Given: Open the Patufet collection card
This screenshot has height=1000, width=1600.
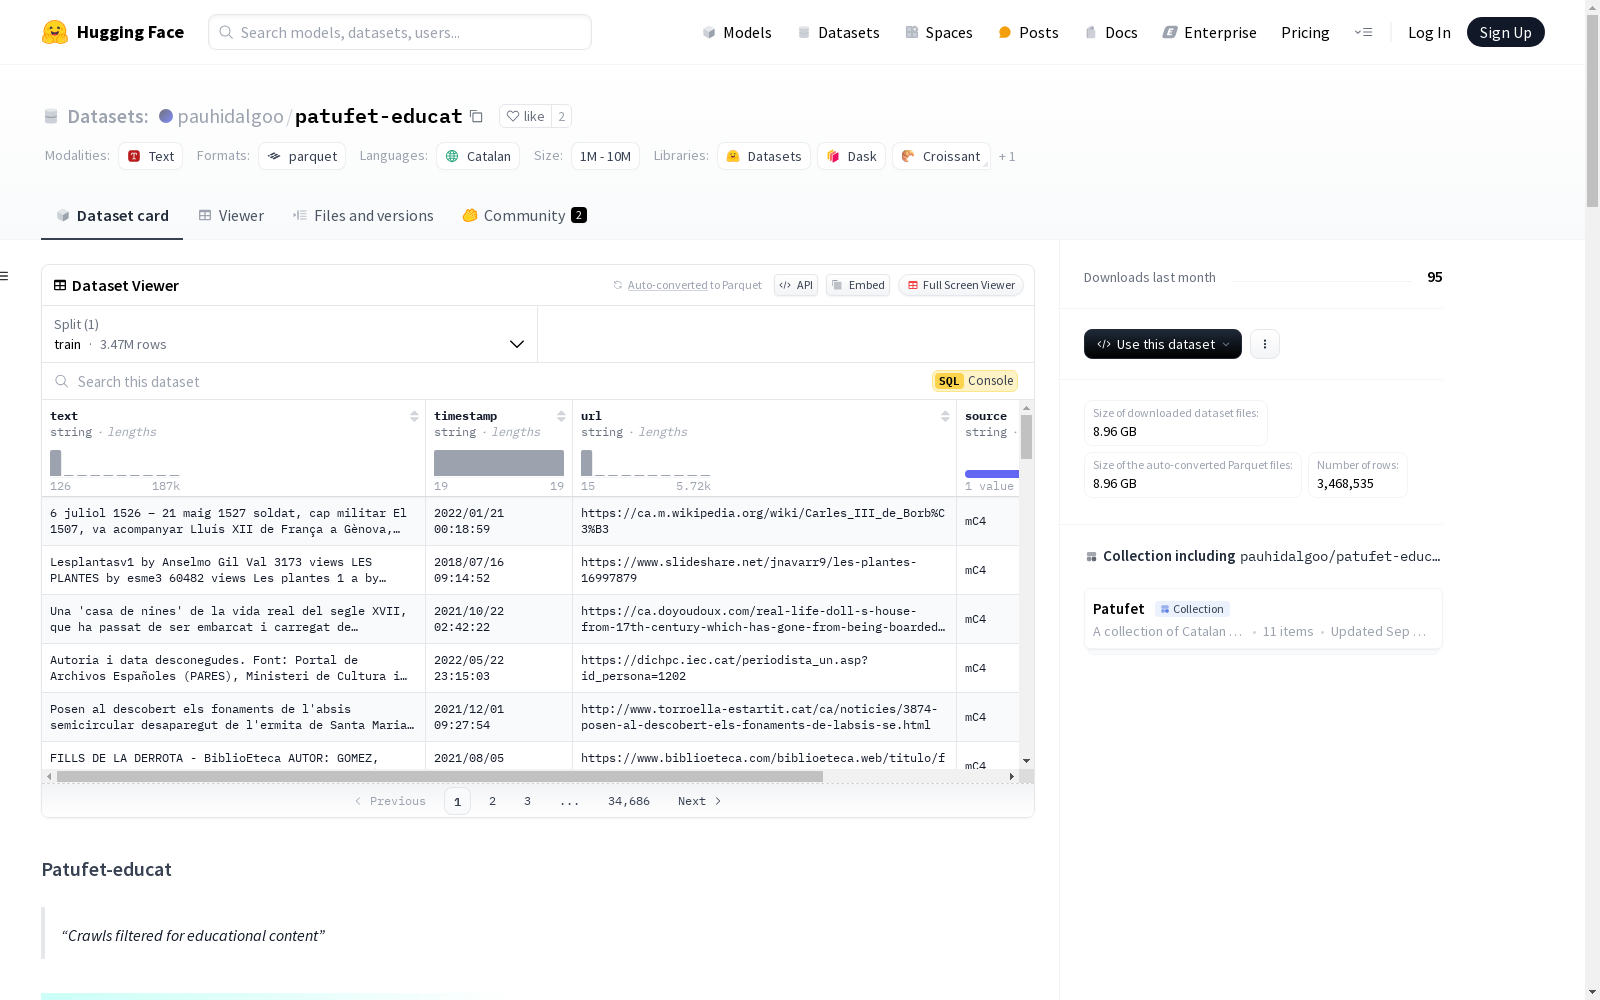Looking at the screenshot, I should 1263,619.
